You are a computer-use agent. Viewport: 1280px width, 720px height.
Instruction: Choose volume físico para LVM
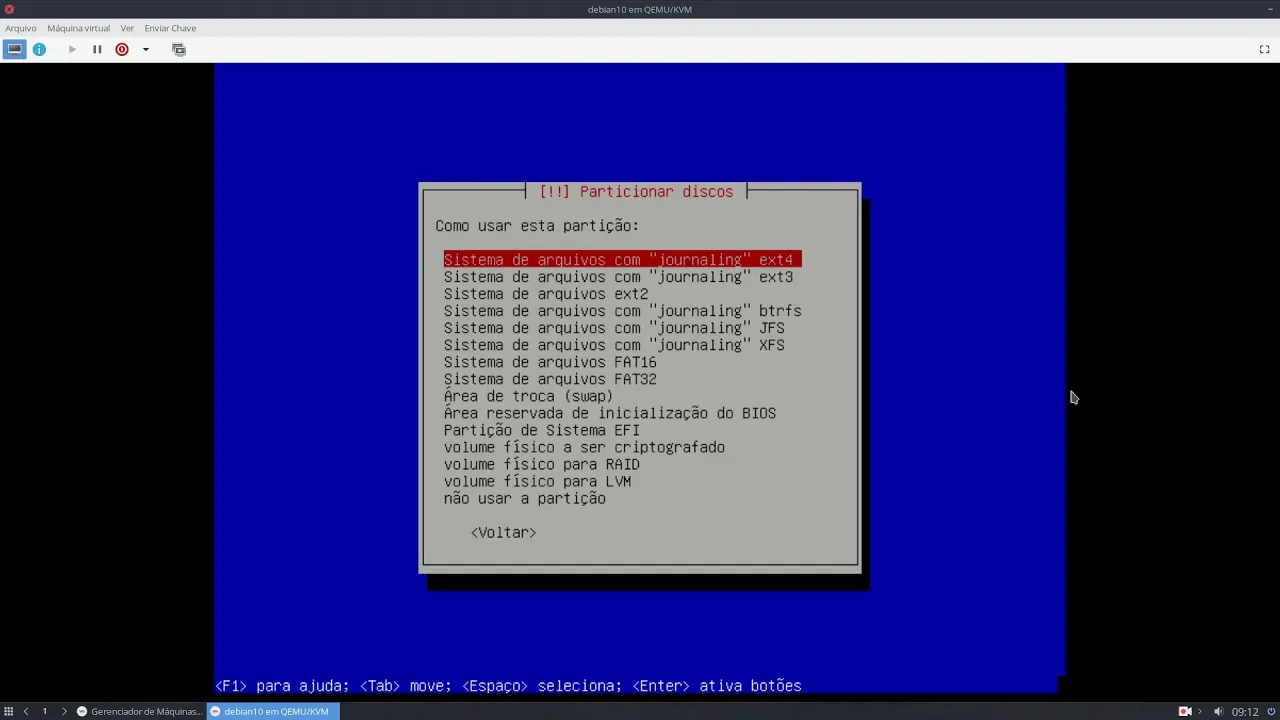[x=537, y=481]
